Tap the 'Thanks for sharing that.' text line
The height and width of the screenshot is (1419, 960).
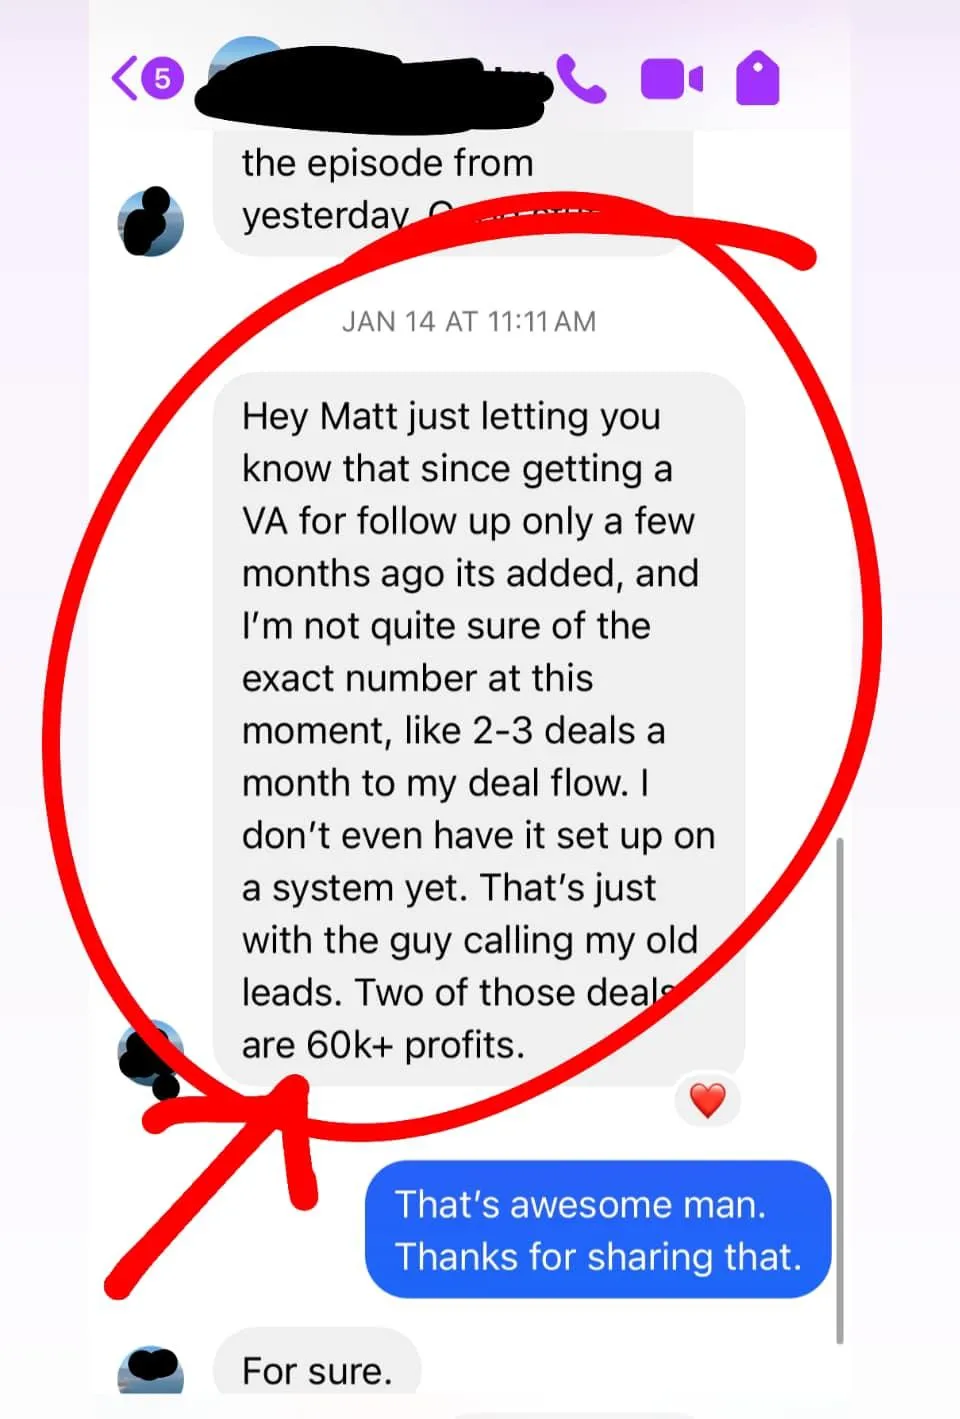coord(598,1256)
